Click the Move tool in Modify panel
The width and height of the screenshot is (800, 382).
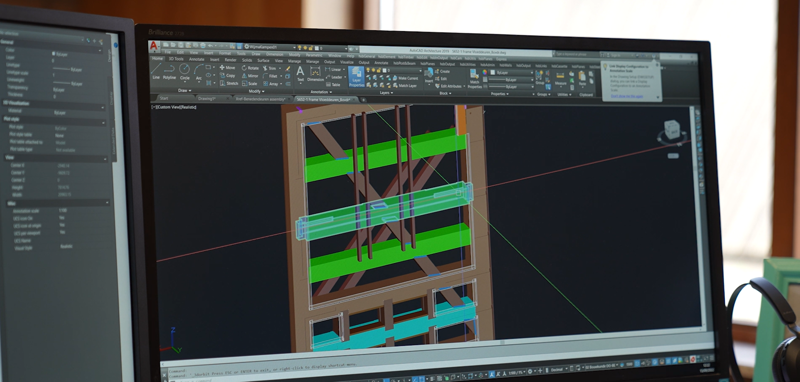228,68
